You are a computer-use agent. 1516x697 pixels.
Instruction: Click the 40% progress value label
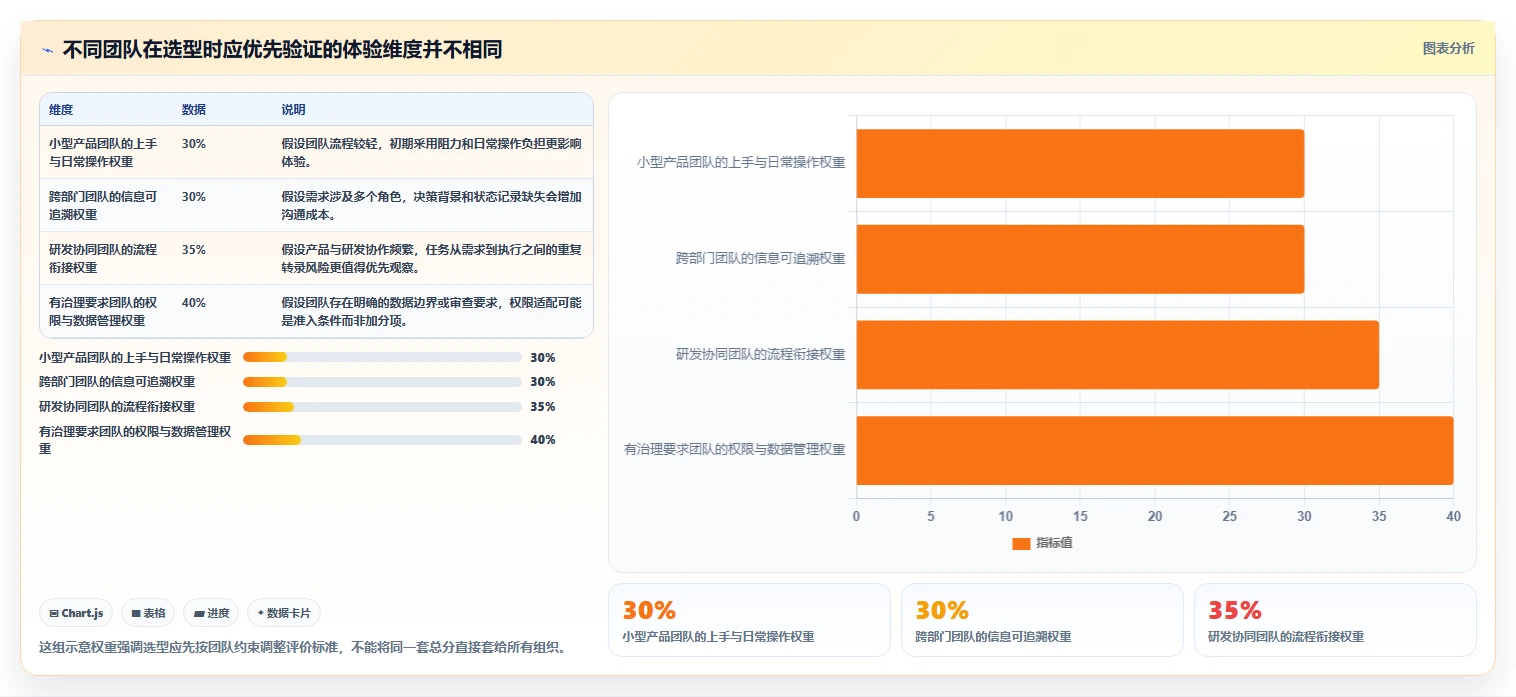pos(543,440)
